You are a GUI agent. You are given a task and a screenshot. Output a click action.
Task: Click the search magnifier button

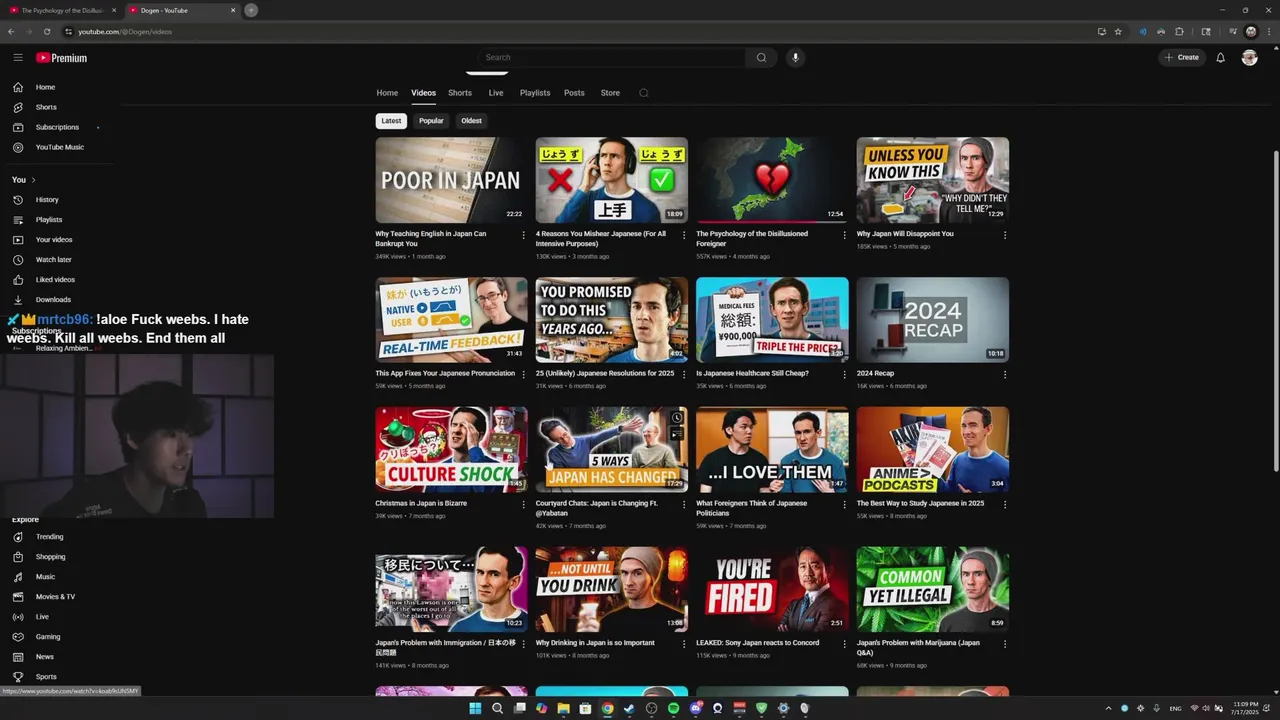point(761,57)
